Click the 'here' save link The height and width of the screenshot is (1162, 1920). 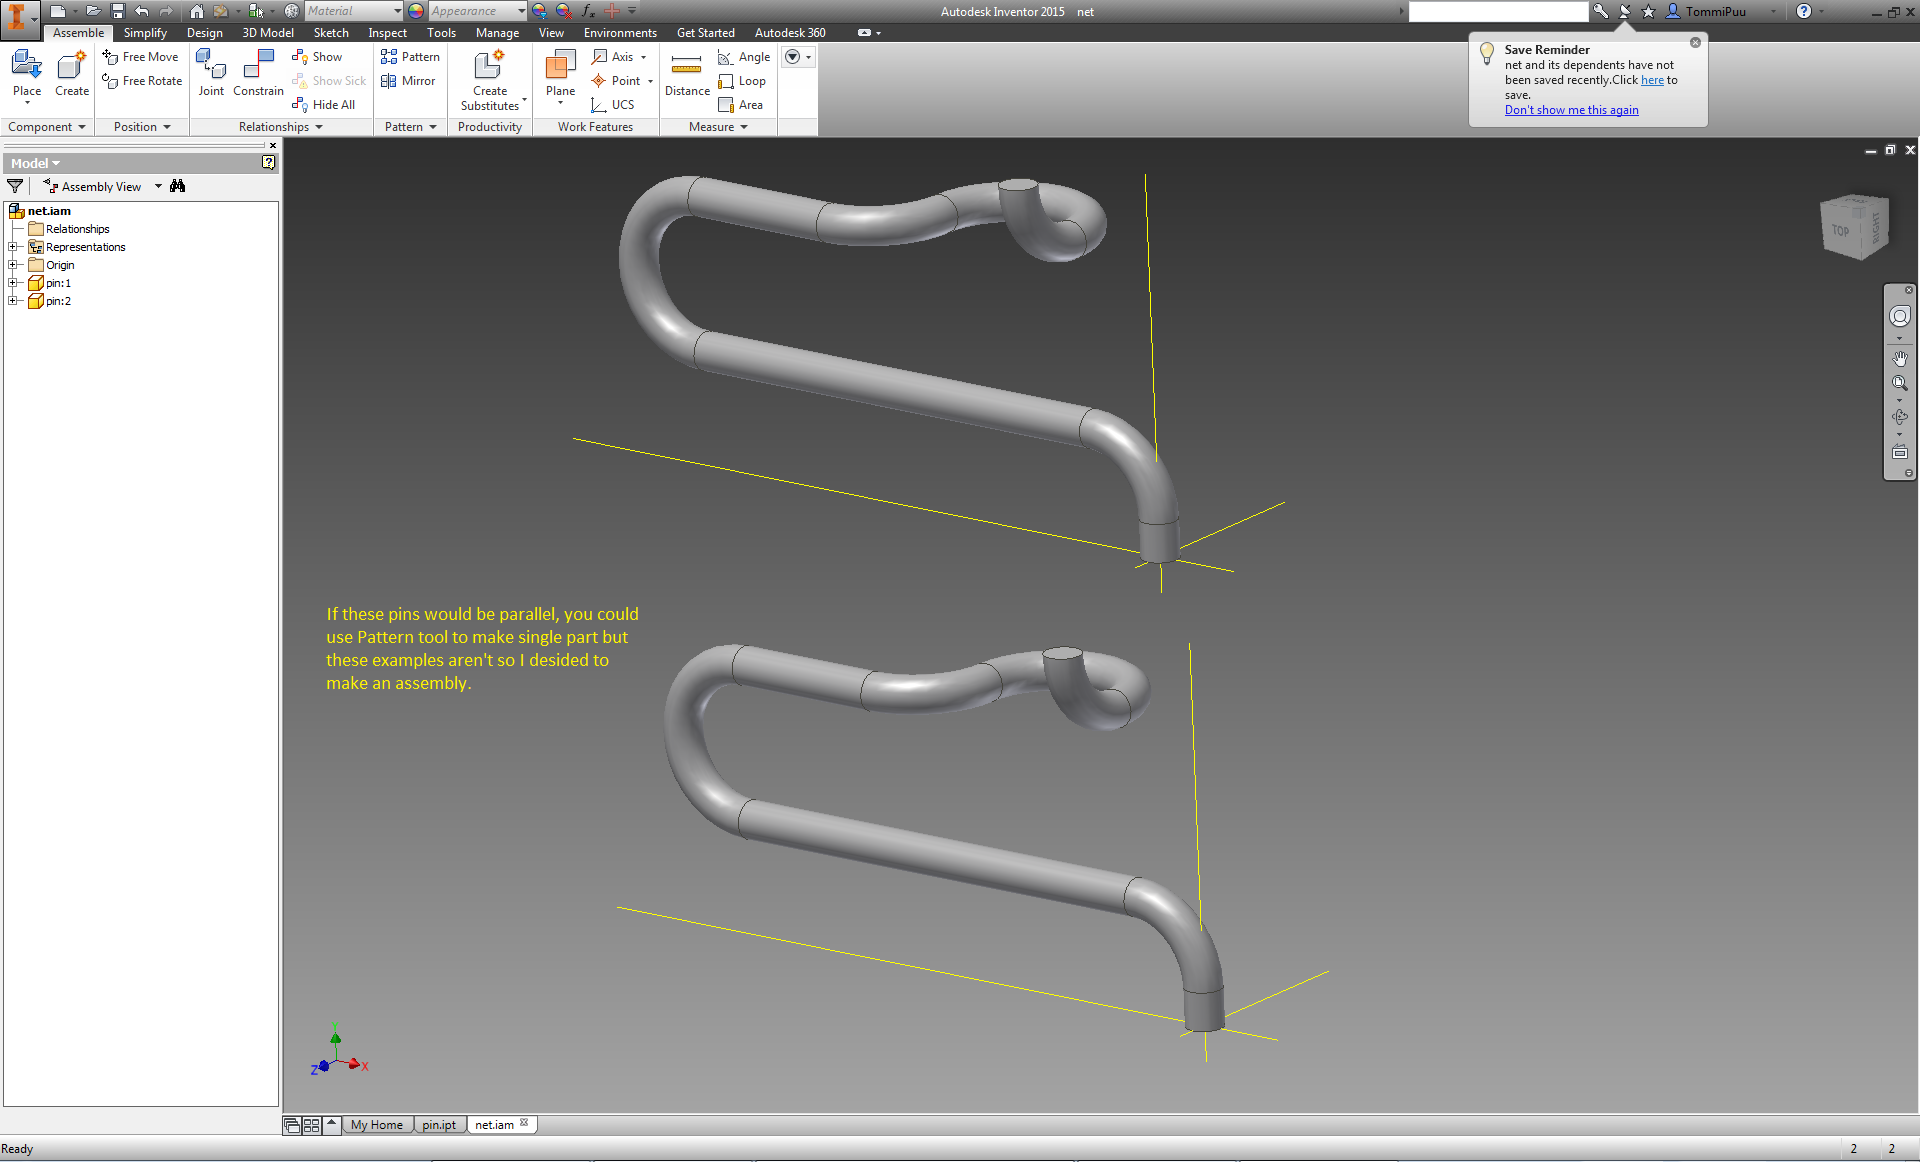pyautogui.click(x=1652, y=80)
